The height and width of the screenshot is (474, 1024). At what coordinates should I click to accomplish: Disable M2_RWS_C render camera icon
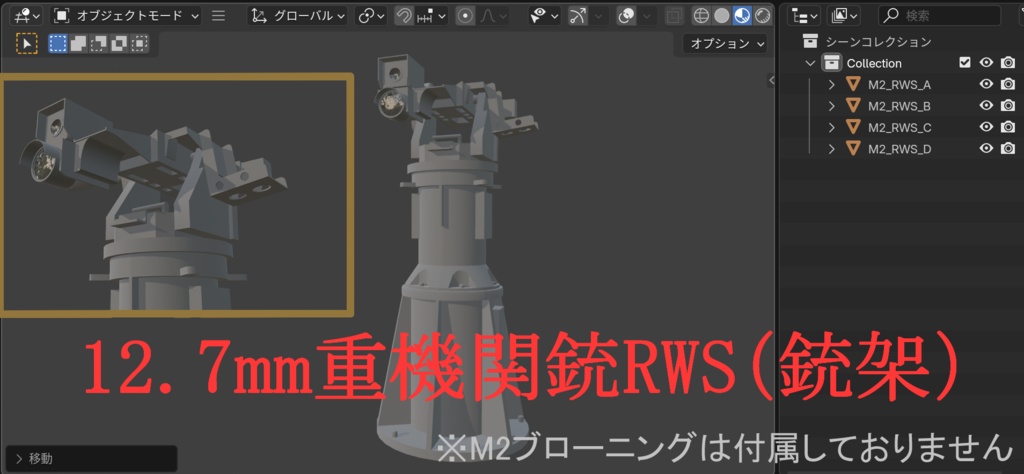click(1008, 127)
